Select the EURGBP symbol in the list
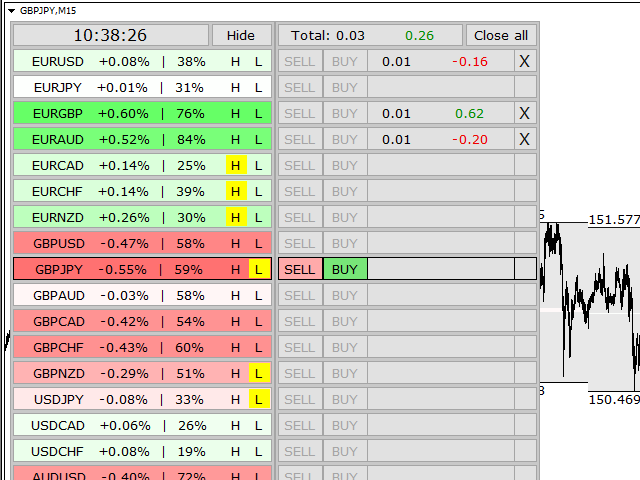This screenshot has width=640, height=480. click(x=58, y=113)
